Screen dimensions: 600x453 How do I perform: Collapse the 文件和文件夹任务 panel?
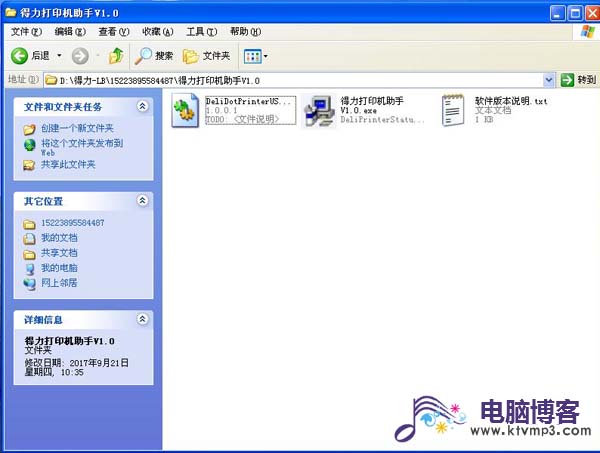[143, 106]
